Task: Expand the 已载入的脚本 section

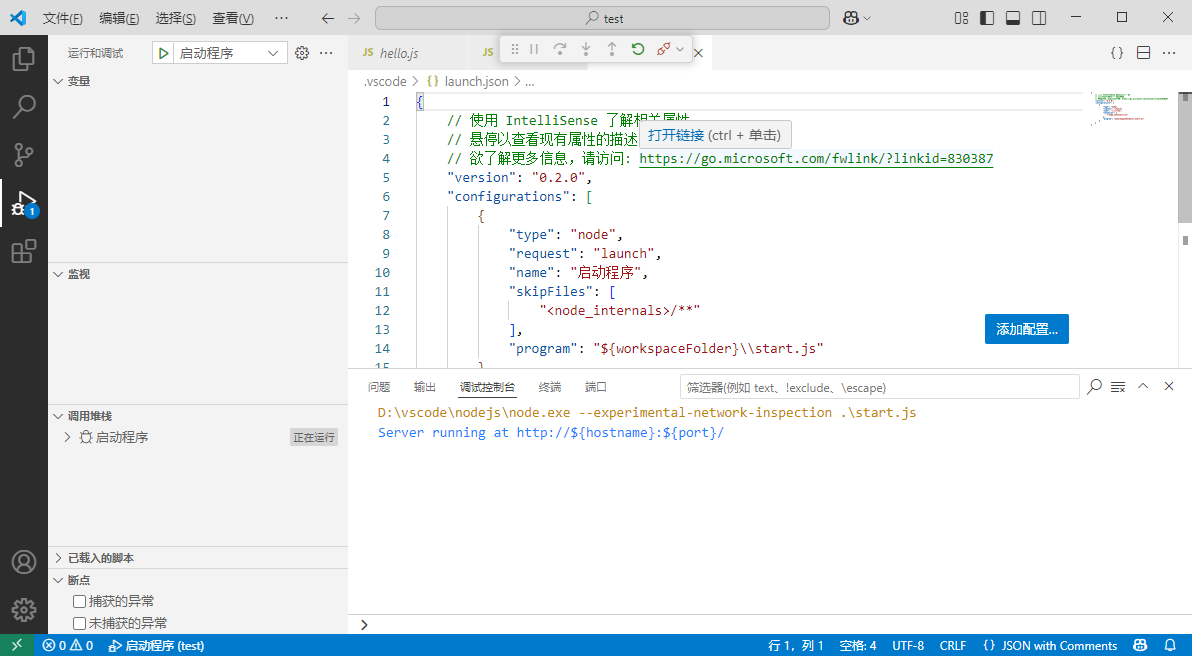Action: pos(58,558)
